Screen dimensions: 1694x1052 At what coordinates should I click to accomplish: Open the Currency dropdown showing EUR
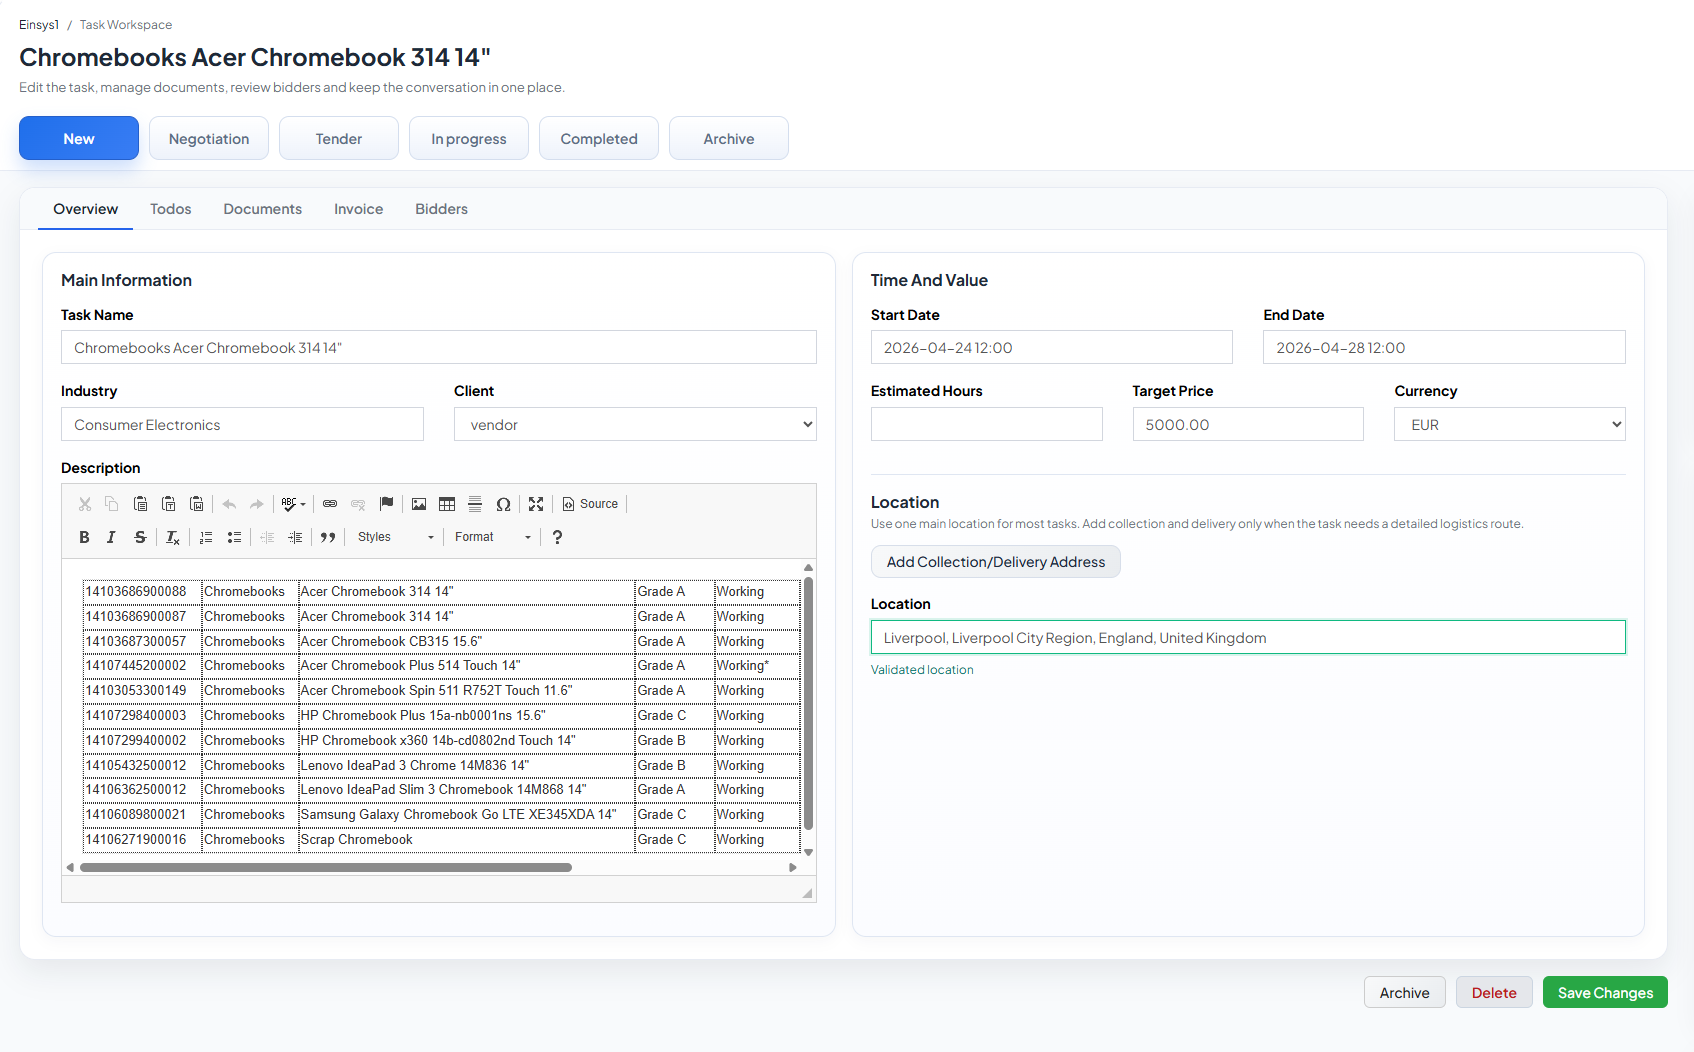click(1509, 424)
